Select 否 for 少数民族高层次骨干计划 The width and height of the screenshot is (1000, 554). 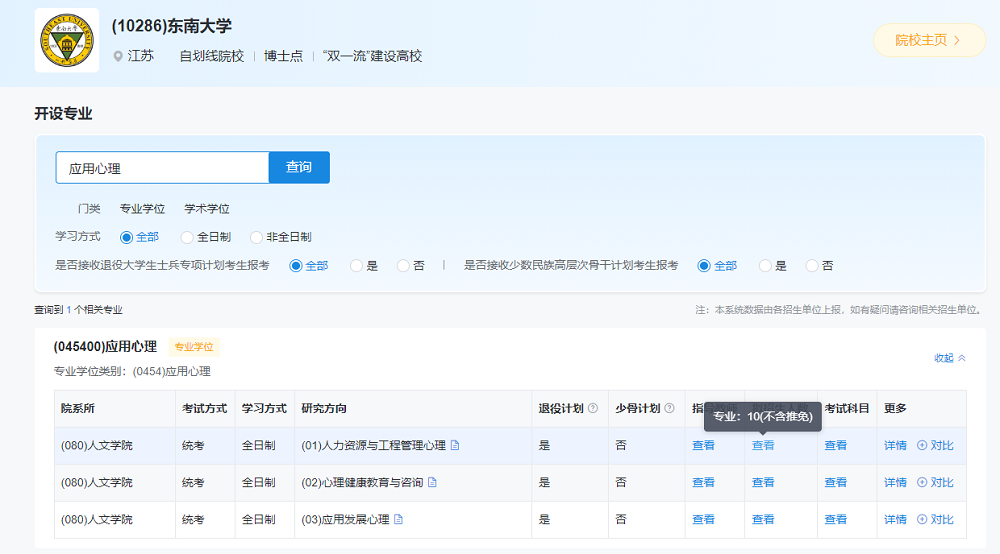812,266
